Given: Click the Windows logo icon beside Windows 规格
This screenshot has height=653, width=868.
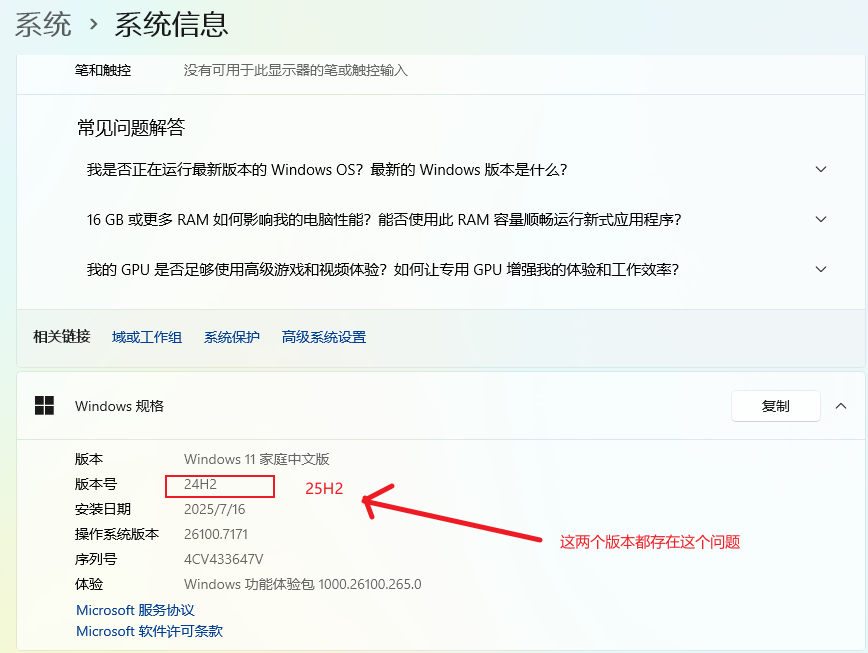Looking at the screenshot, I should coord(44,406).
